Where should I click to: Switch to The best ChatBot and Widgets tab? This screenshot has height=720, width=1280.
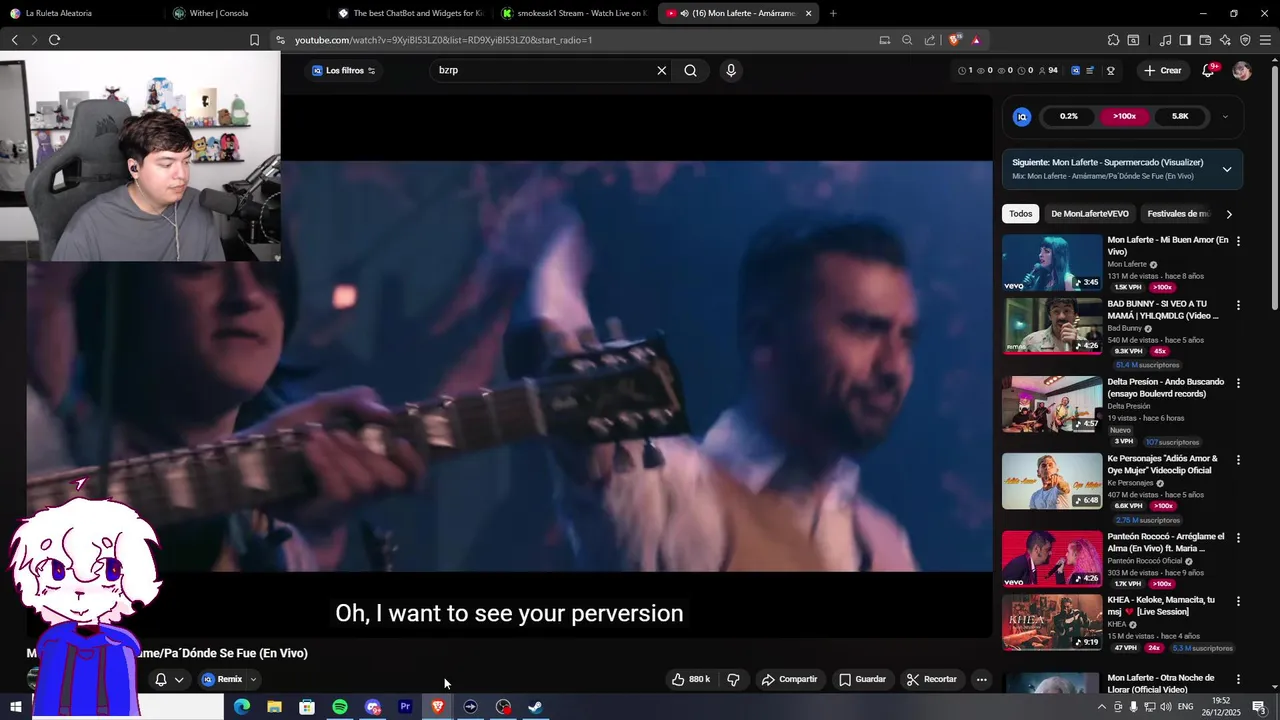coord(410,13)
